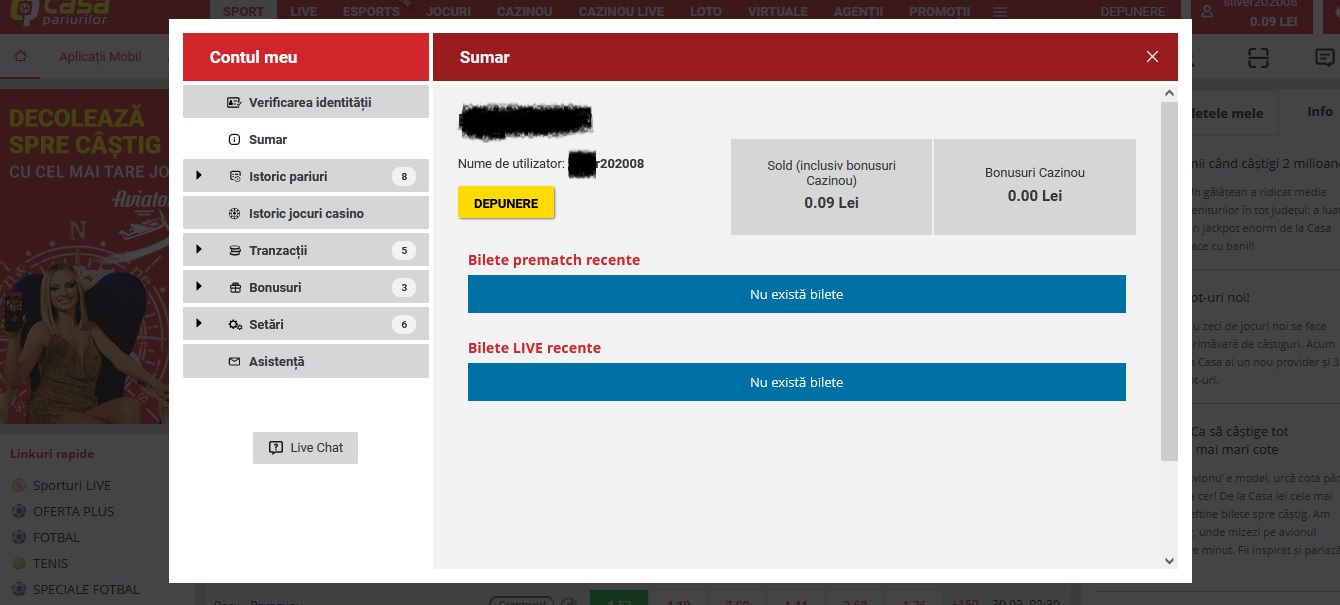1340x605 pixels.
Task: Expand the Istoric pariuri section arrow
Action: (x=199, y=176)
